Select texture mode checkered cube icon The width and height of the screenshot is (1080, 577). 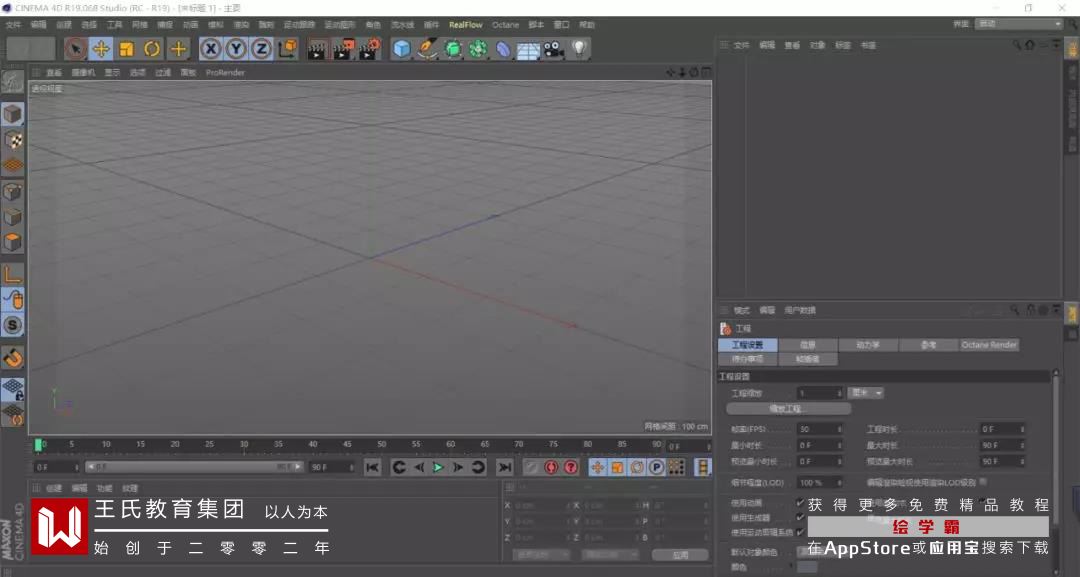12,140
